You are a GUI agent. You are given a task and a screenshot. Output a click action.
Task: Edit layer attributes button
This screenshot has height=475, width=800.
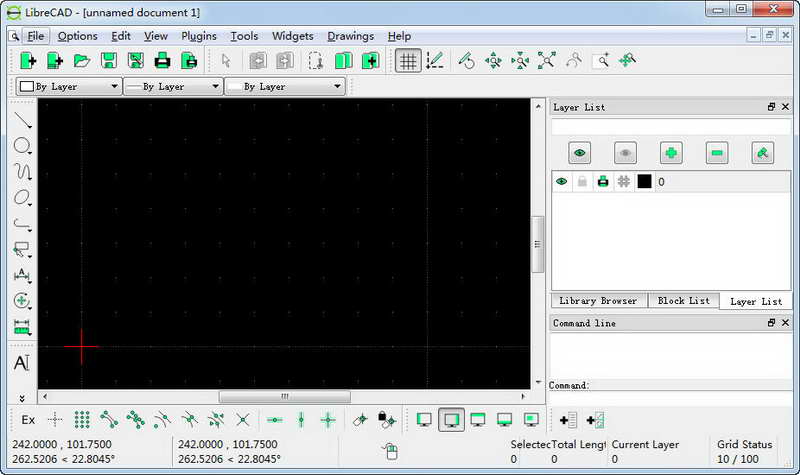763,153
